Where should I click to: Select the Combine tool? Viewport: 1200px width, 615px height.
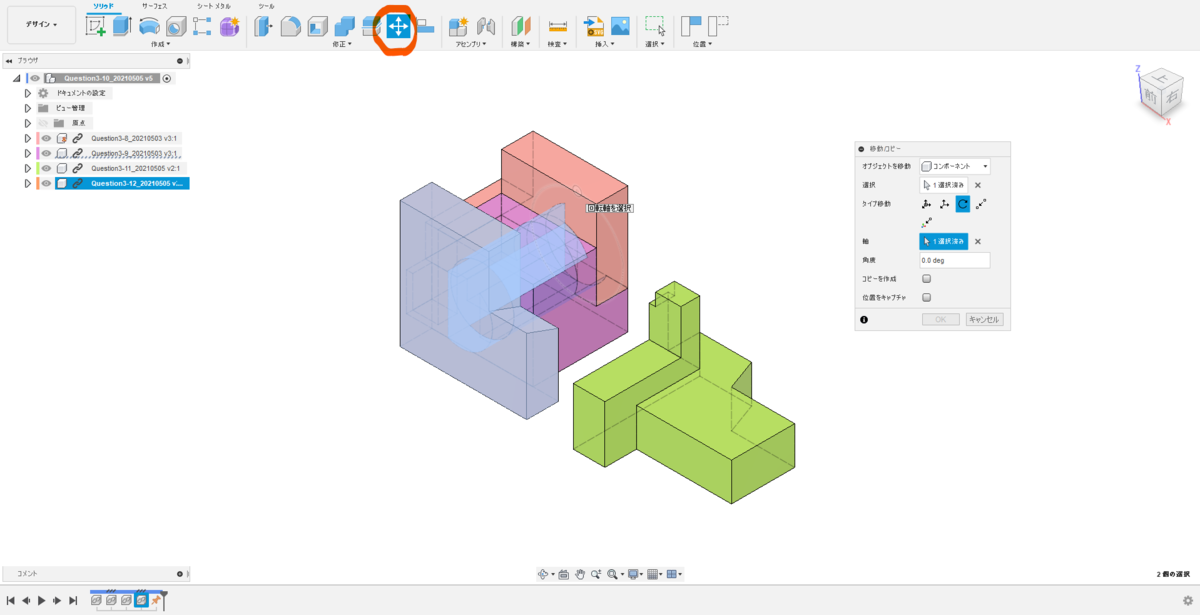pyautogui.click(x=344, y=27)
